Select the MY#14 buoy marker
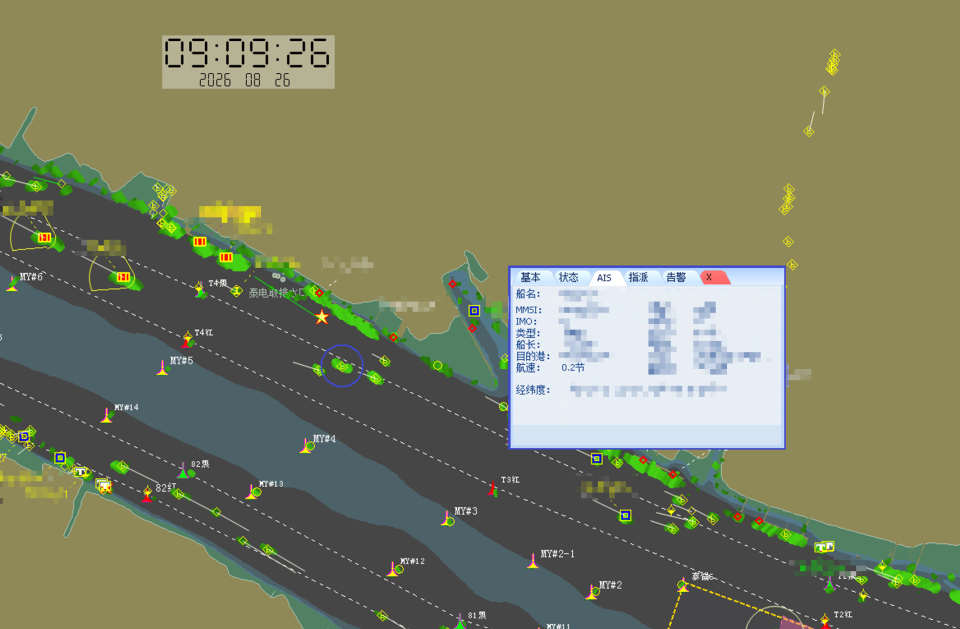 (x=107, y=415)
